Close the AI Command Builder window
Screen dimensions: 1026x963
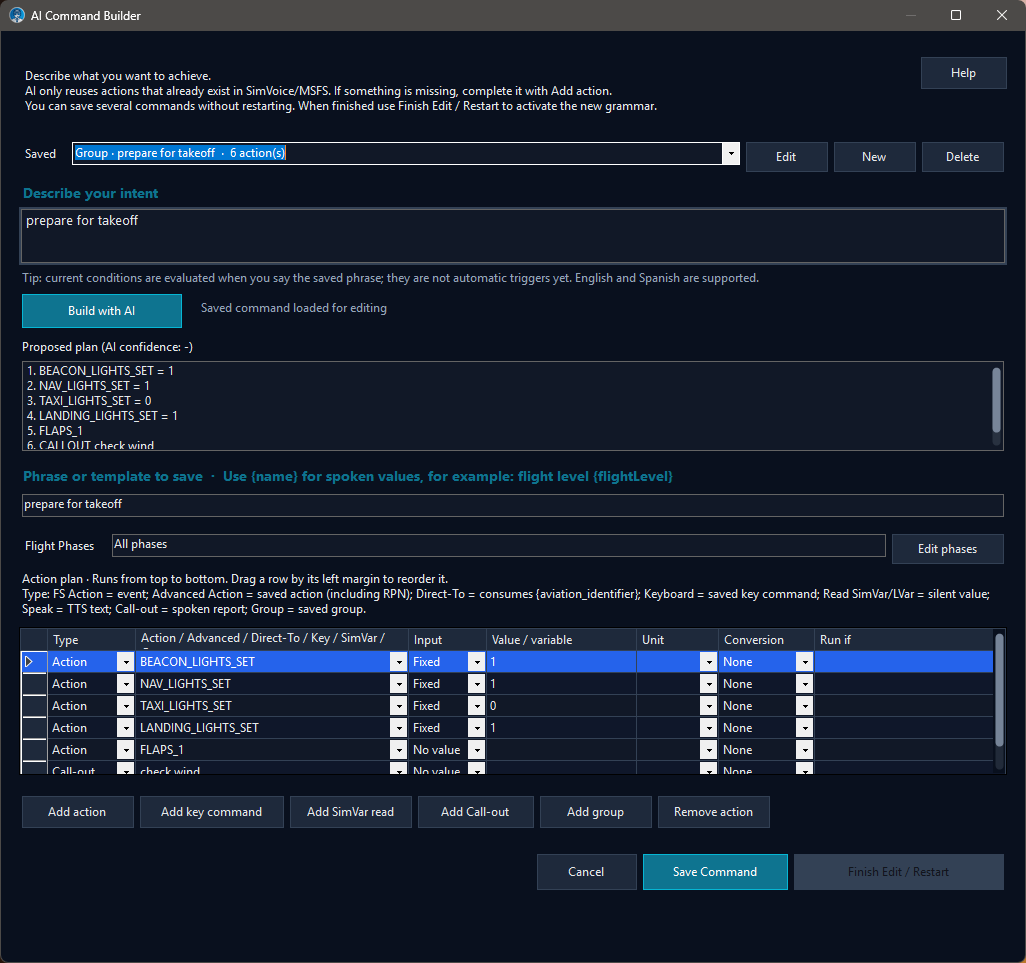click(1002, 15)
